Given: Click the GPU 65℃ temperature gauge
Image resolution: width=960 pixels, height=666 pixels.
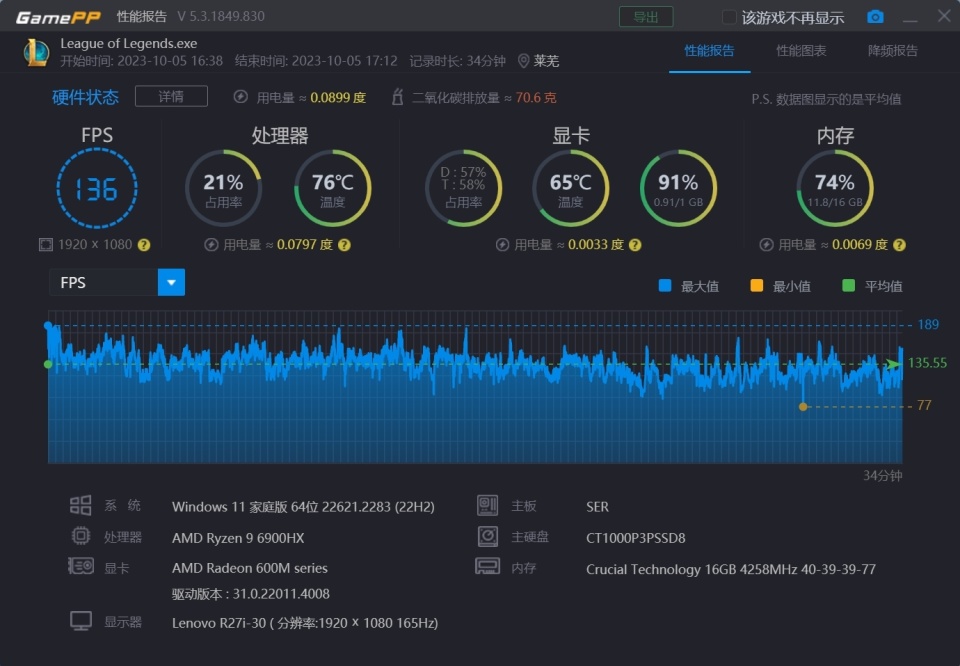Looking at the screenshot, I should [571, 188].
